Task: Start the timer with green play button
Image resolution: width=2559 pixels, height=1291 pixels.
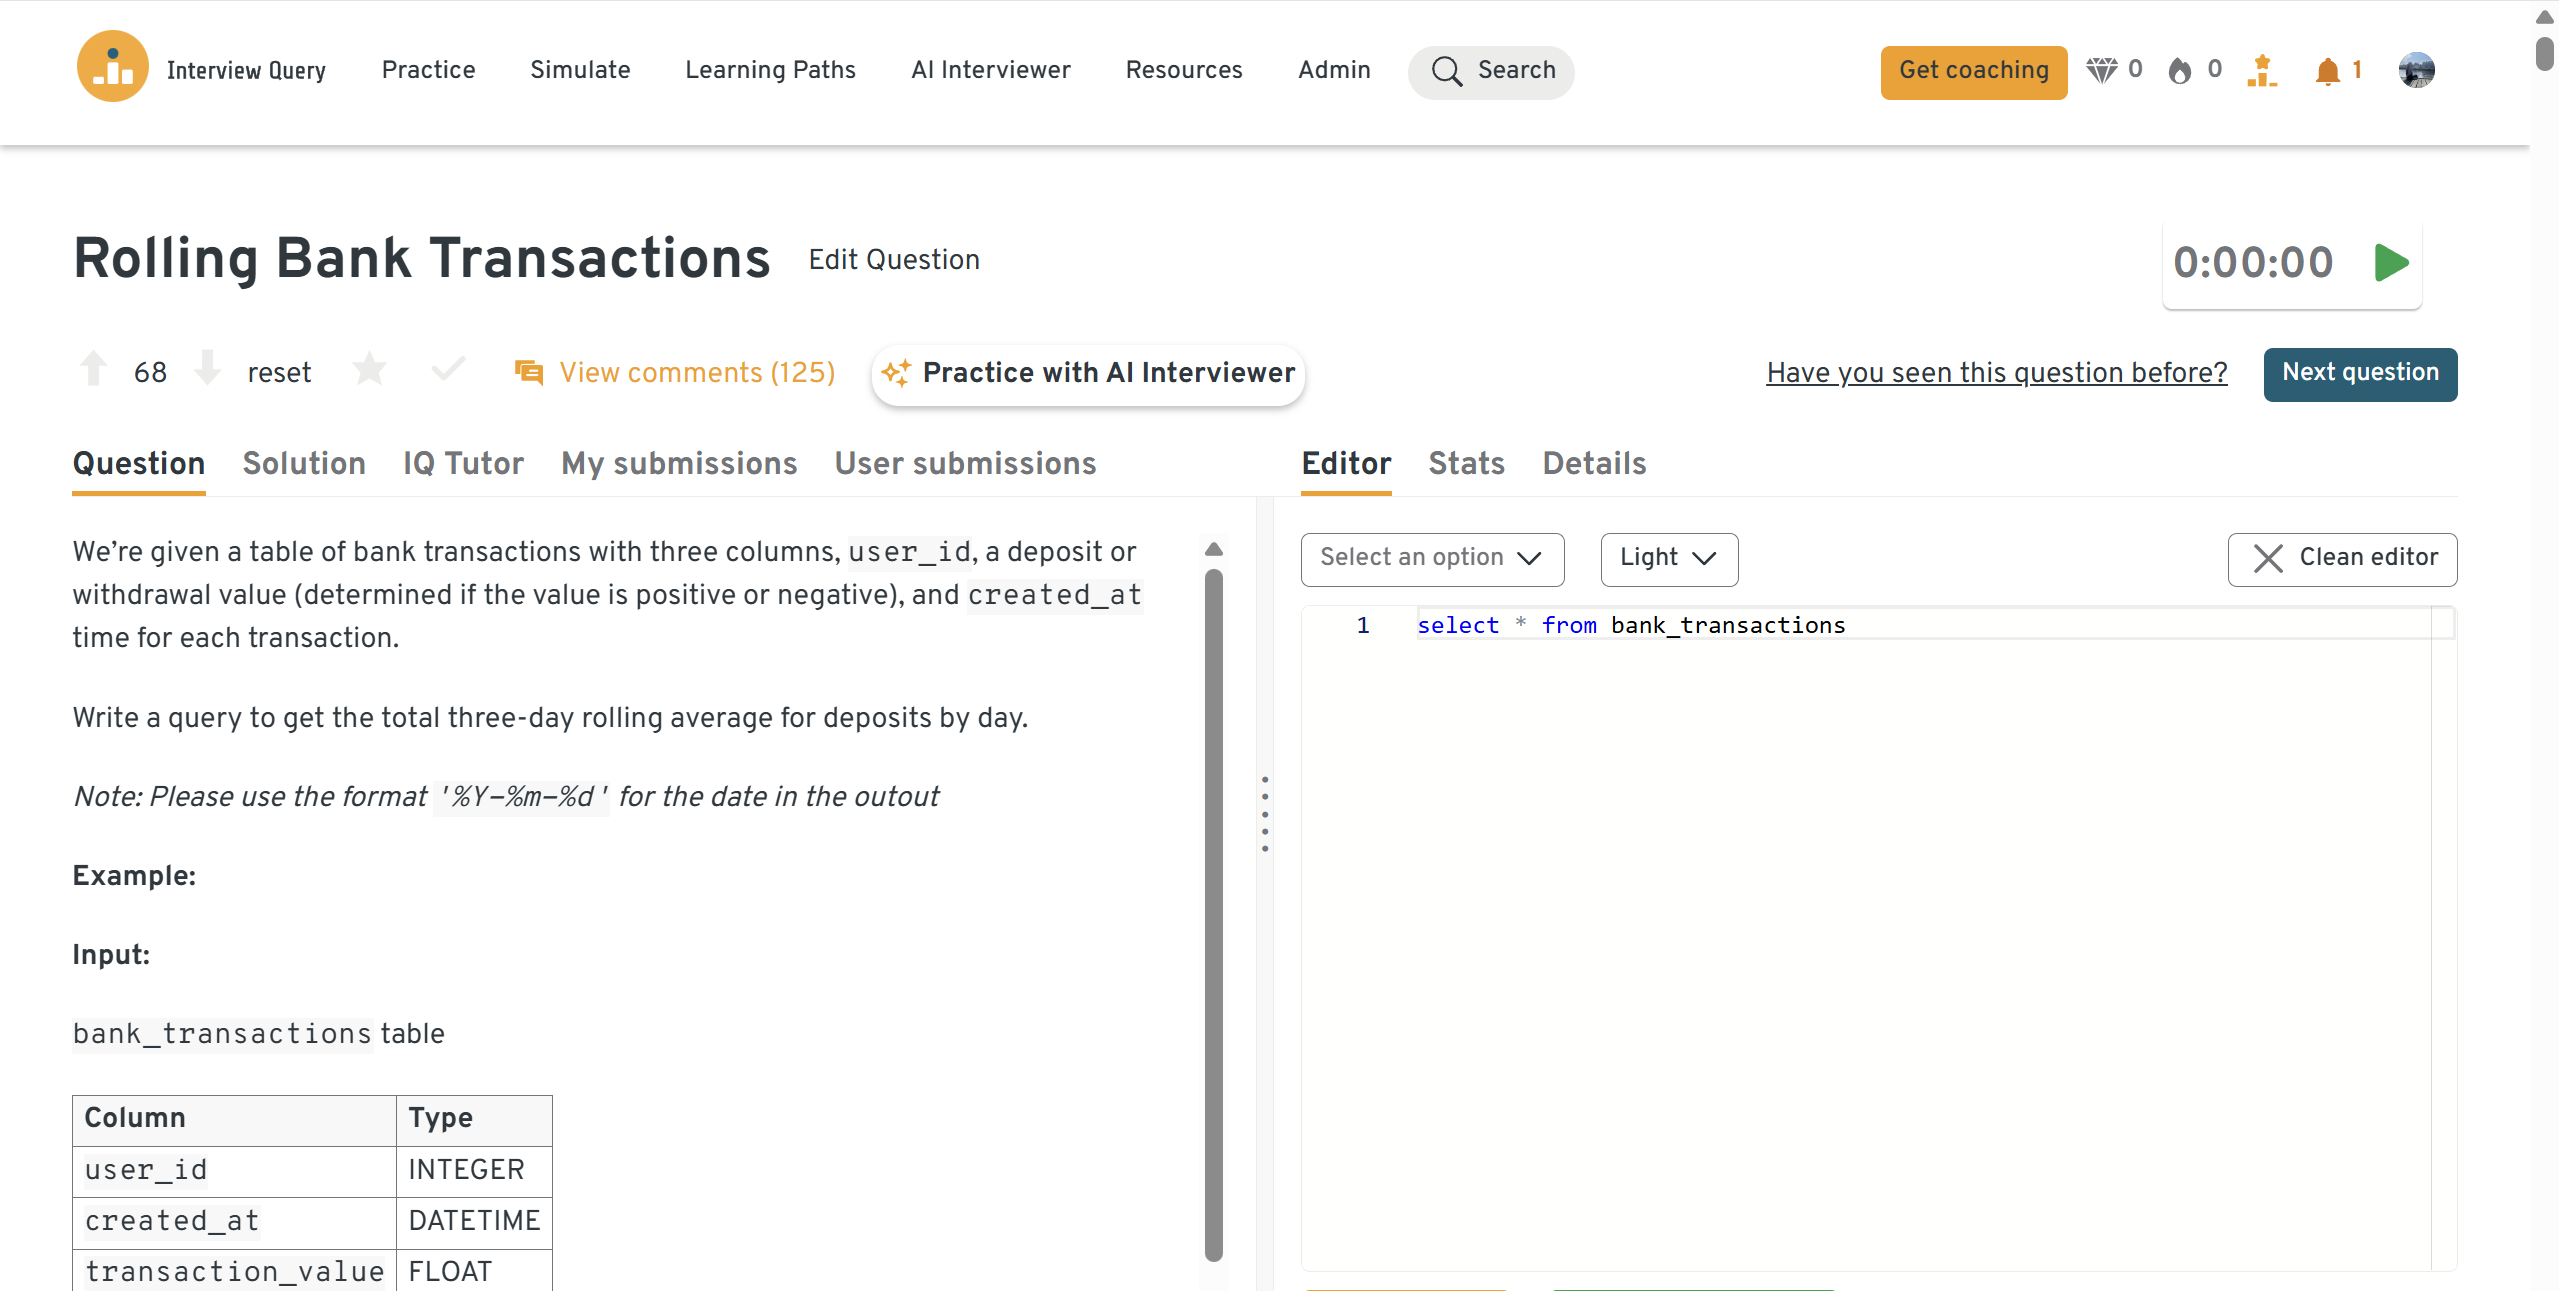Action: (2391, 263)
